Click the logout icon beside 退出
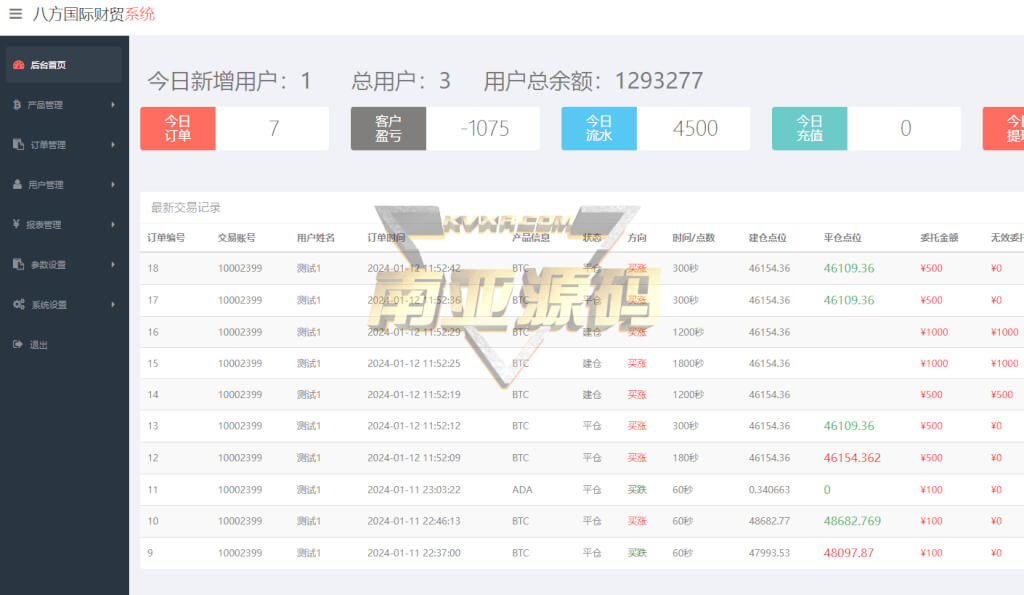Screen dimensions: 1024x595 (x=18, y=344)
